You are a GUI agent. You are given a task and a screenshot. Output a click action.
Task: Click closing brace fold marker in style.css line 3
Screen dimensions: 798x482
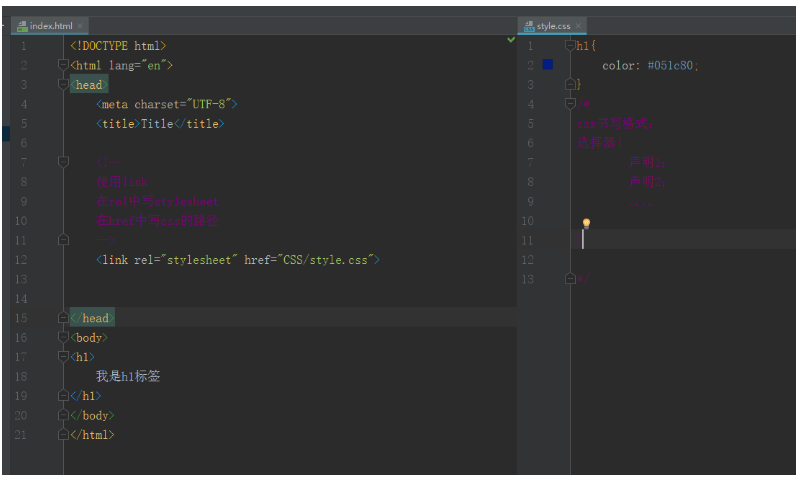[x=570, y=84]
